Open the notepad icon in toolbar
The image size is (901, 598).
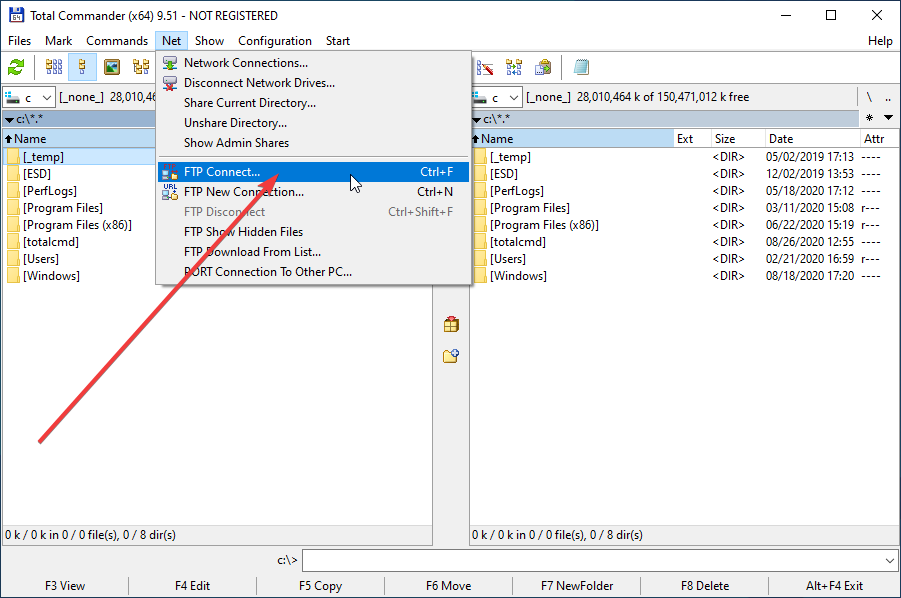581,68
